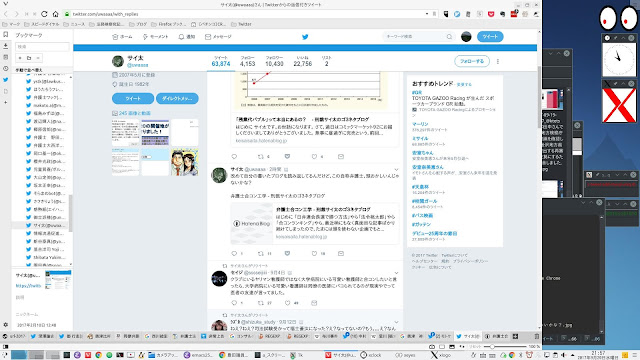The height and width of the screenshot is (360, 640).
Task: Go back with the browser back arrow
Action: click(x=6, y=14)
